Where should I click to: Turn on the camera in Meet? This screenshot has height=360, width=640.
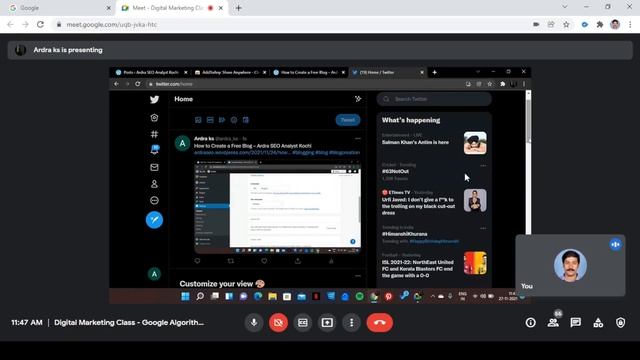[278, 322]
